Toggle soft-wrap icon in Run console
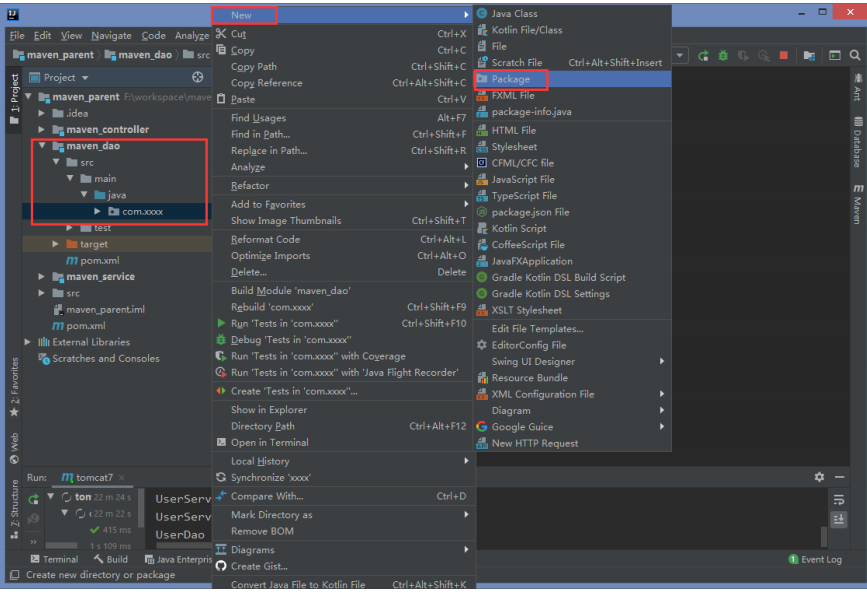This screenshot has width=867, height=601. [839, 500]
